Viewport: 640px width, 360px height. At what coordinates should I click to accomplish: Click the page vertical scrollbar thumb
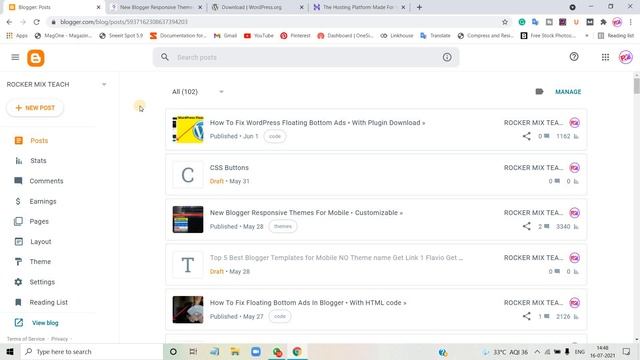pos(636,86)
